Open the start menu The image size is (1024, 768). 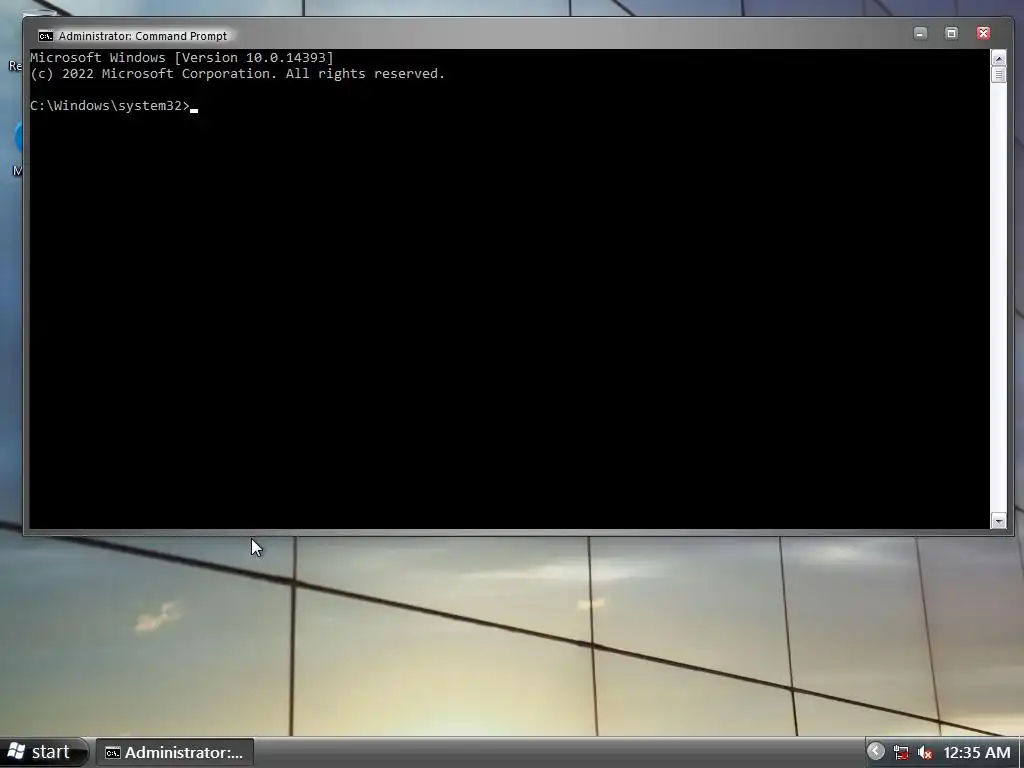tap(42, 752)
